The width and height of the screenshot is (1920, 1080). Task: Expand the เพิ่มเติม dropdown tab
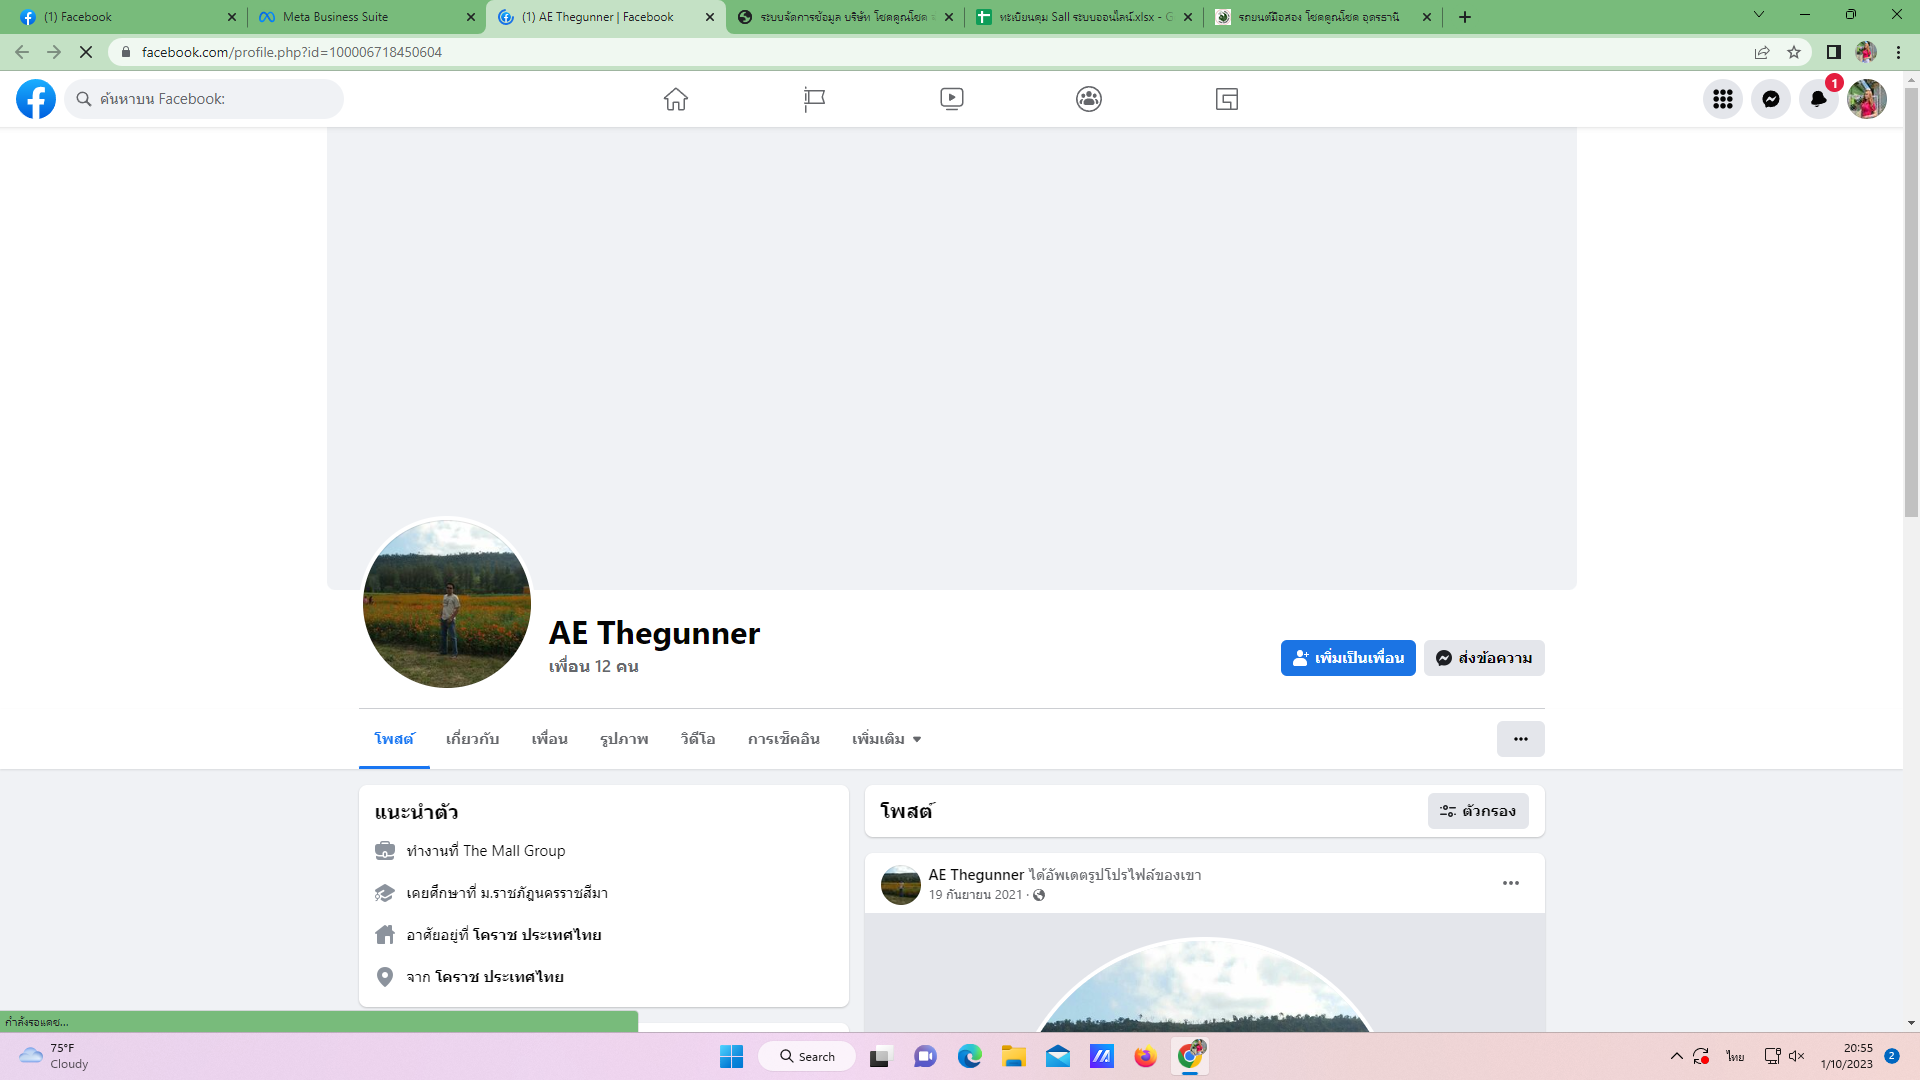886,739
